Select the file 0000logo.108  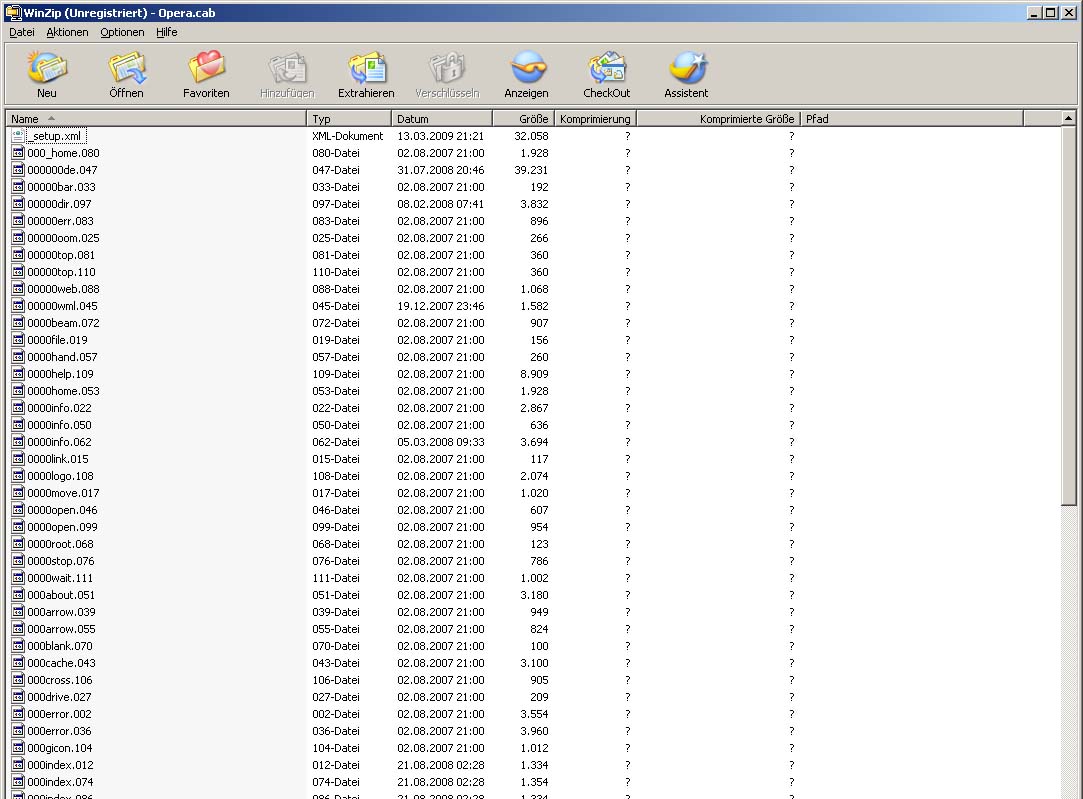60,476
